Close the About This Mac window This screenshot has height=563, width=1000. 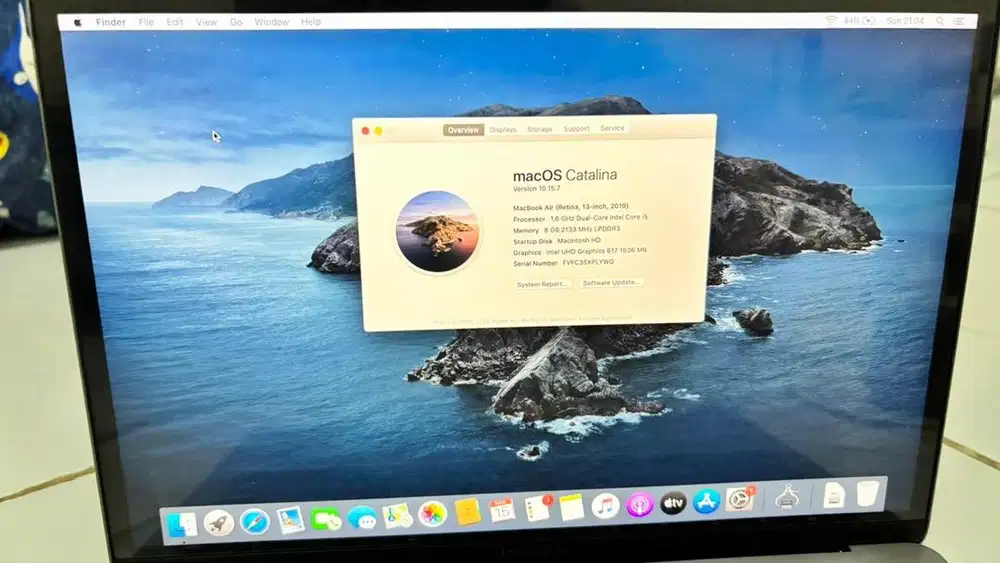click(x=365, y=131)
